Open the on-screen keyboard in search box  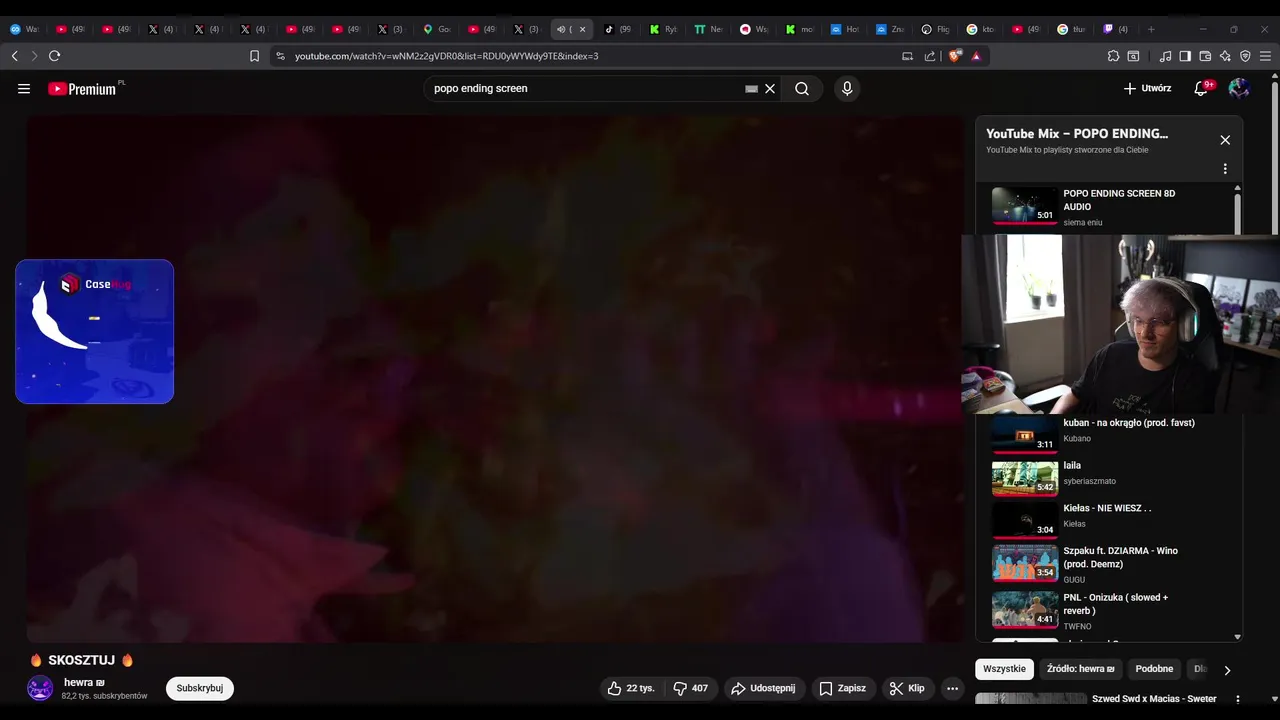click(x=751, y=89)
